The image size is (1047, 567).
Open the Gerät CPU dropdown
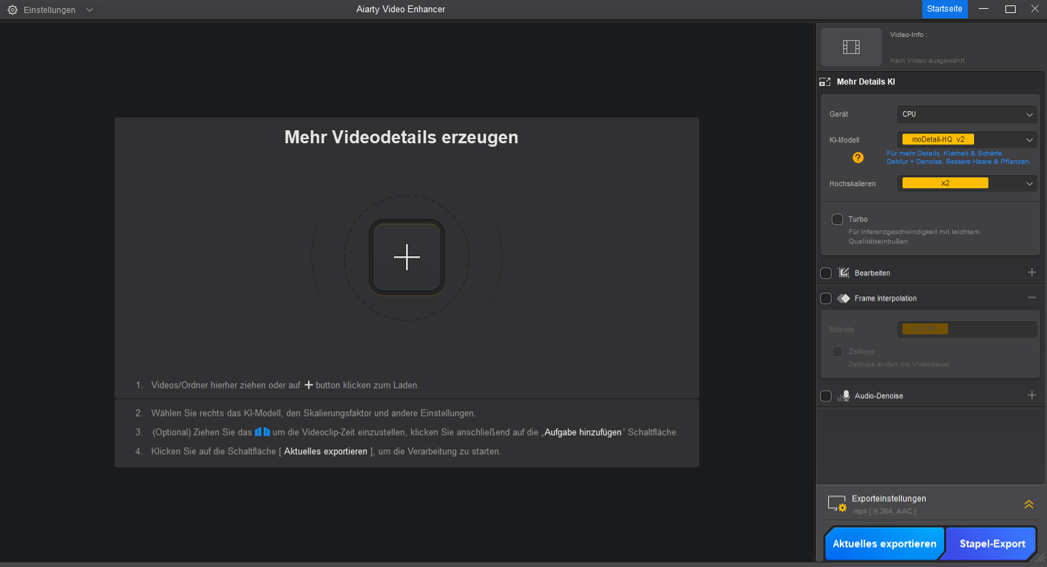tap(966, 114)
